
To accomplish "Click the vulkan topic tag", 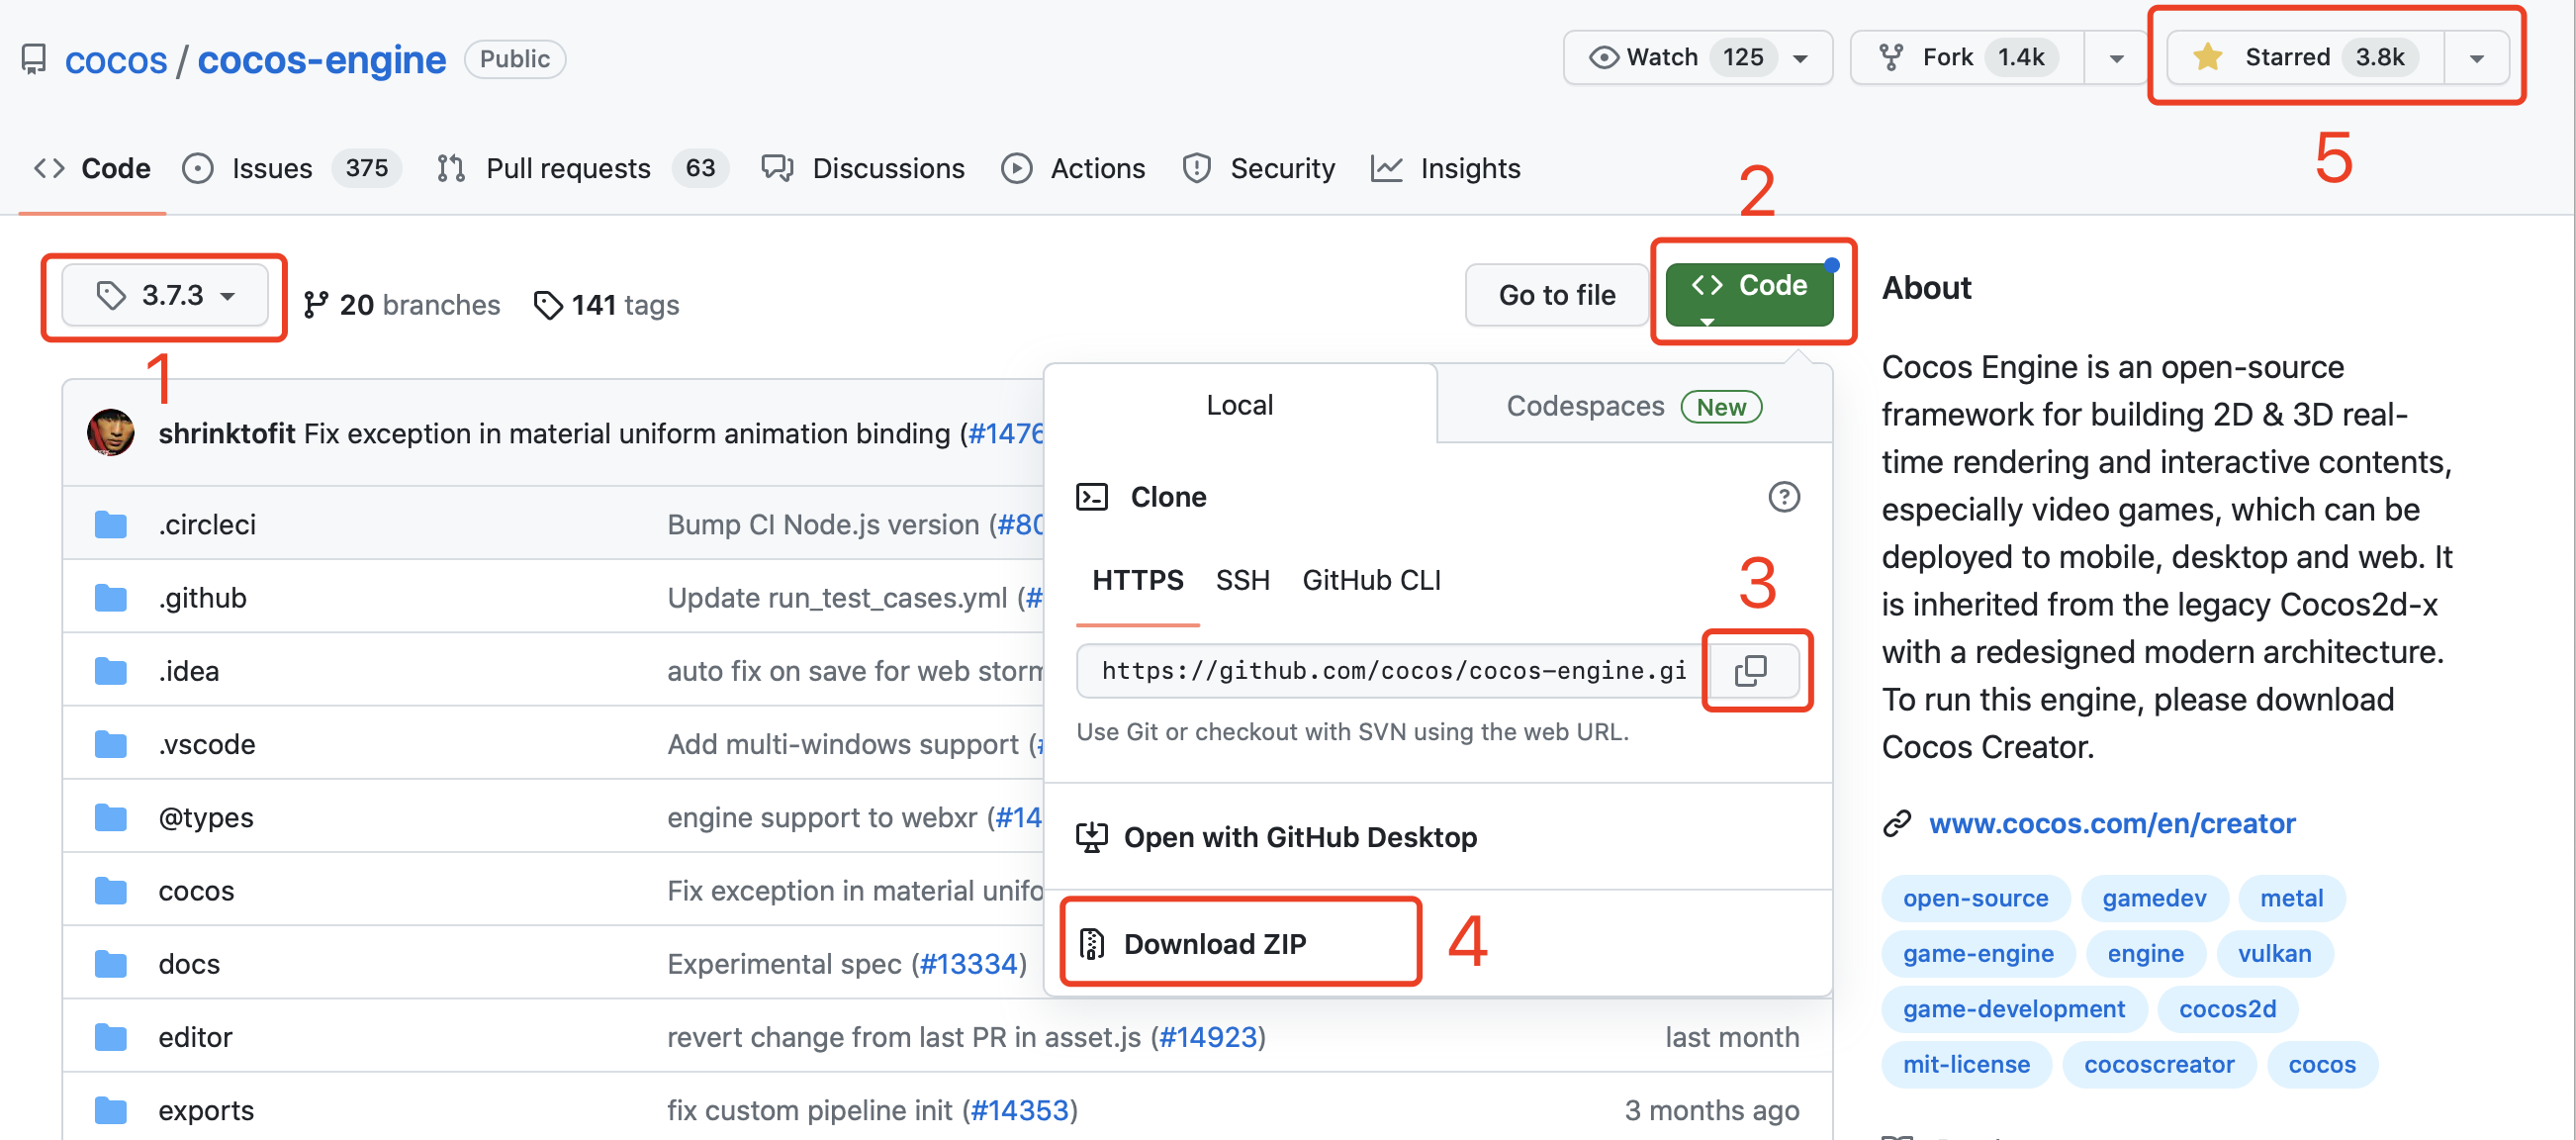I will click(x=2274, y=953).
